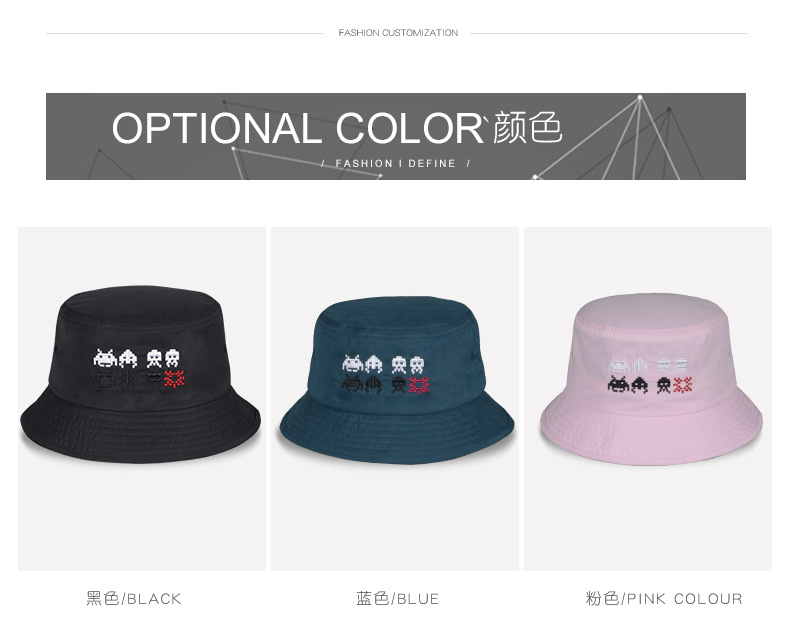Viewport: 790px width, 618px height.
Task: Click the red invader icon on blue hat
Action: [x=419, y=385]
